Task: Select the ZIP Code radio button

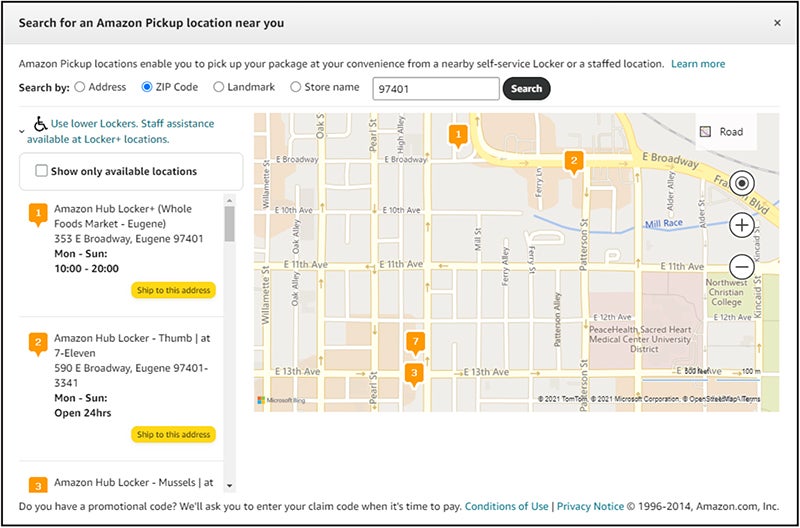Action: tap(147, 87)
